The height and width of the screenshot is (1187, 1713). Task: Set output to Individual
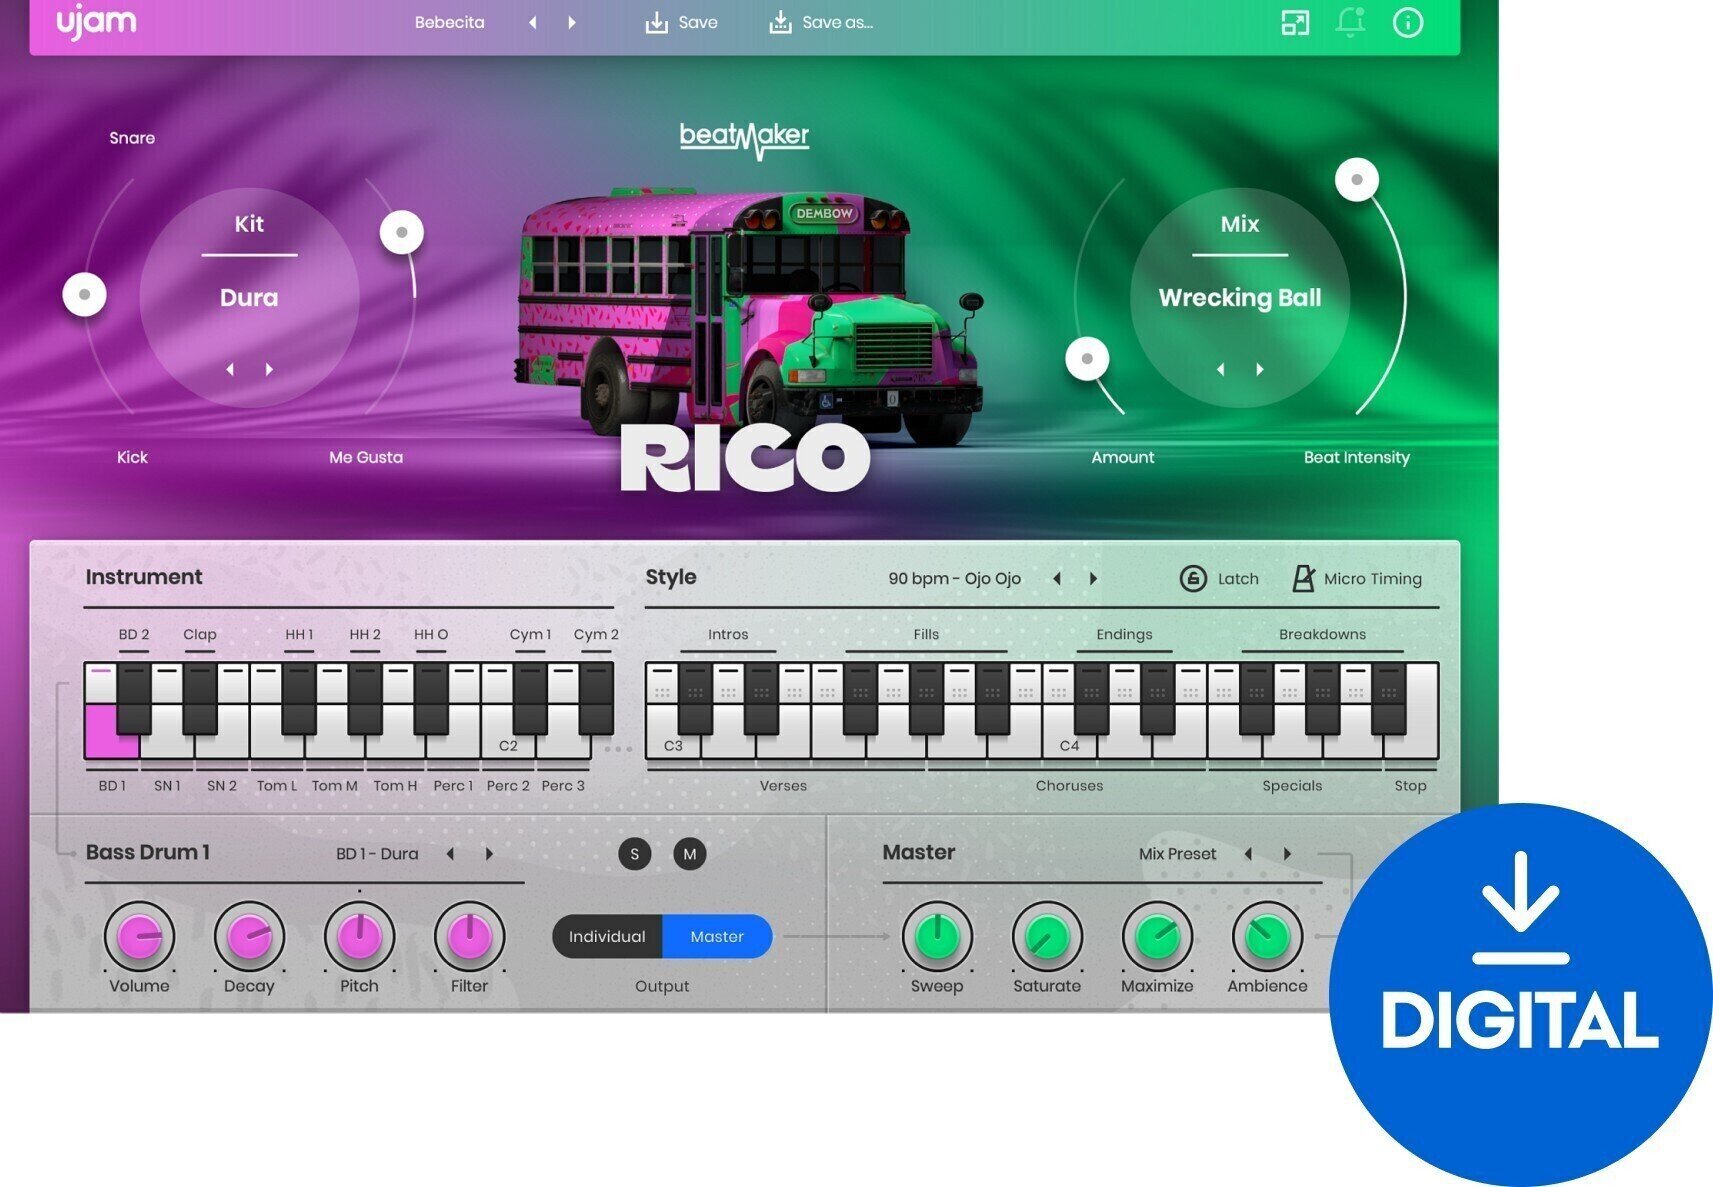point(607,936)
